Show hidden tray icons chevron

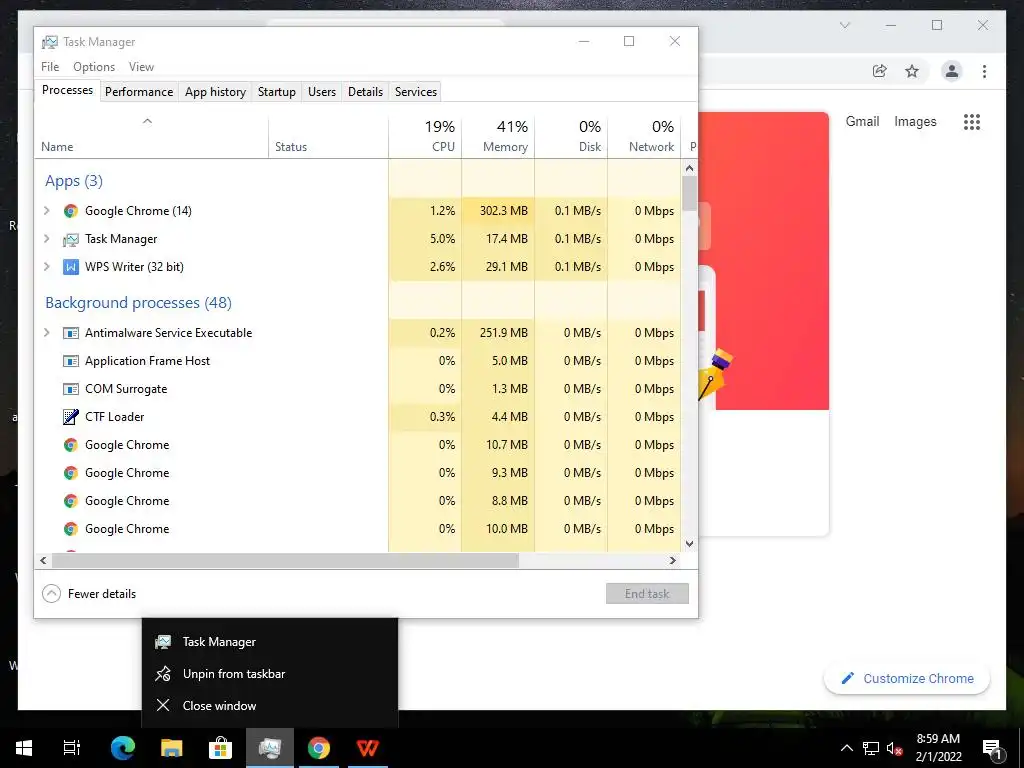pyautogui.click(x=846, y=748)
